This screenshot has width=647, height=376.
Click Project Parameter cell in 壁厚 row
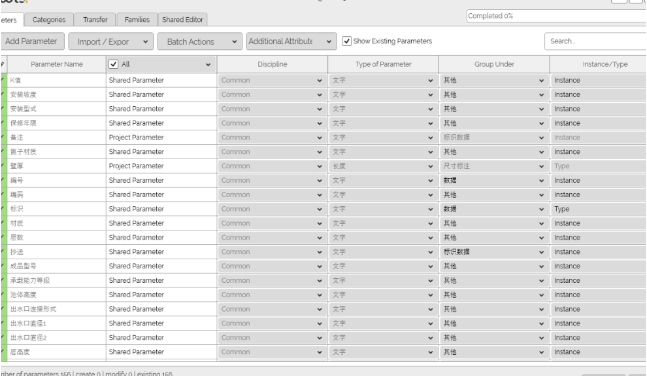[161, 166]
